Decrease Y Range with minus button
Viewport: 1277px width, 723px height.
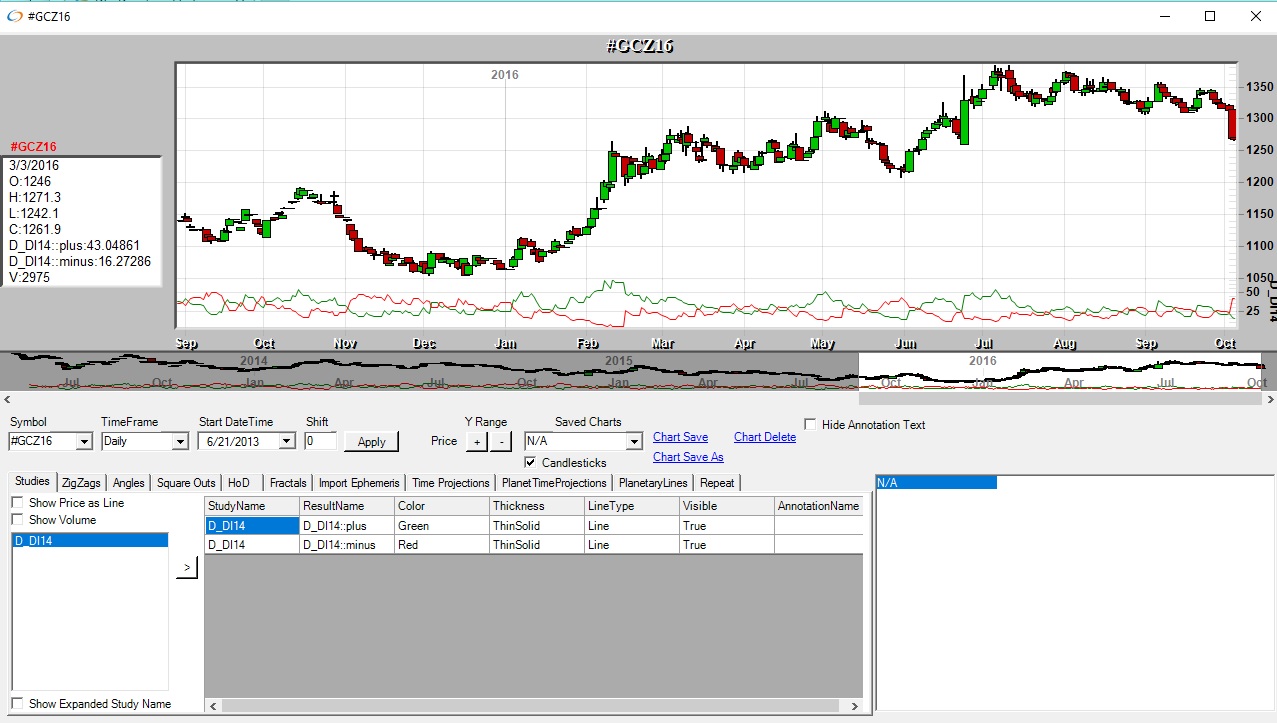point(501,441)
